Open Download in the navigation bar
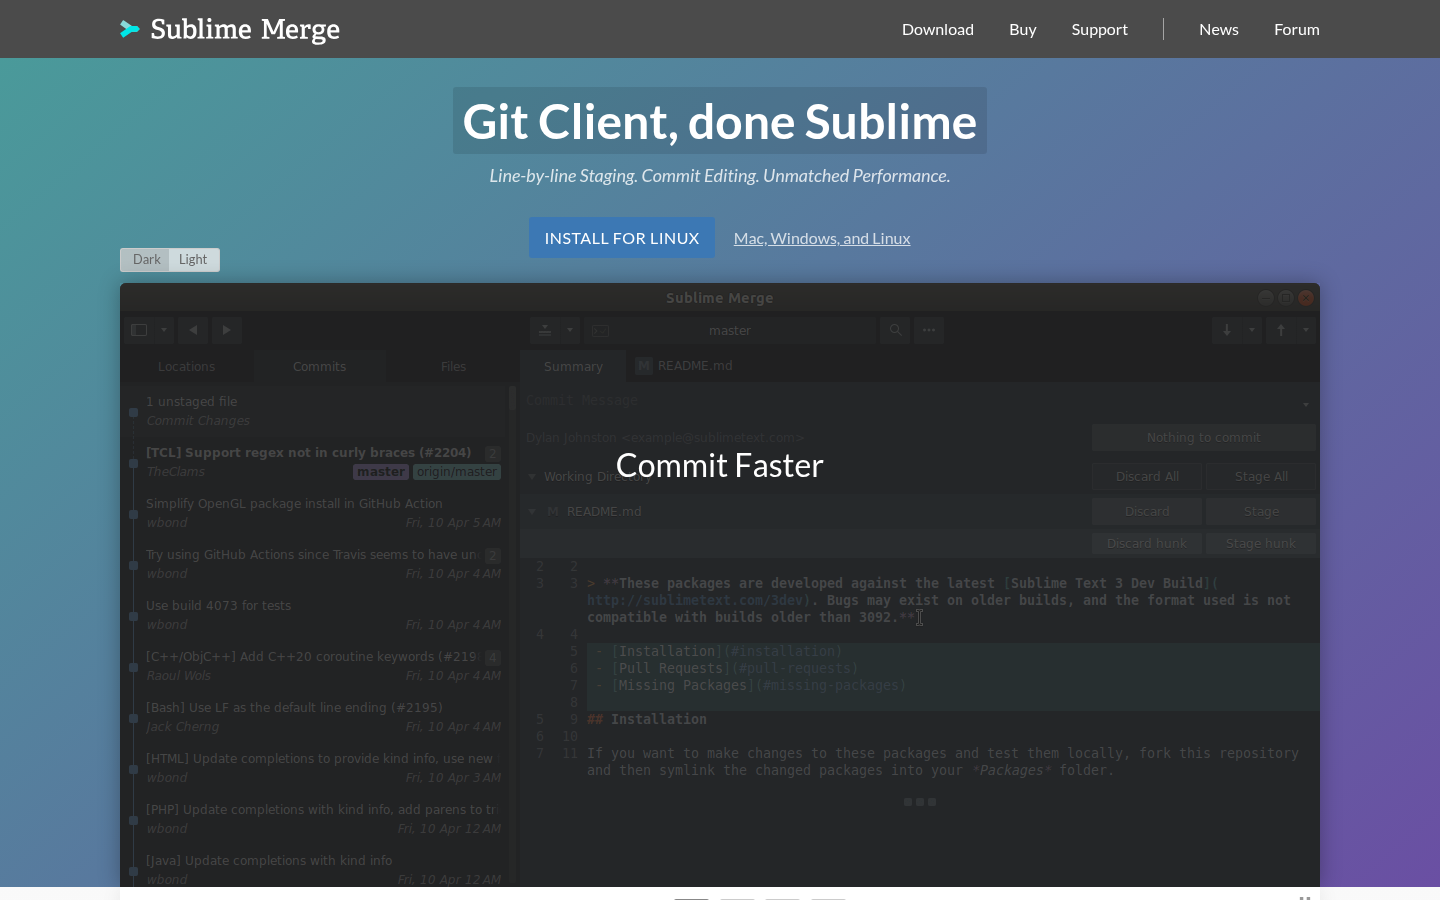1440x900 pixels. click(x=938, y=30)
